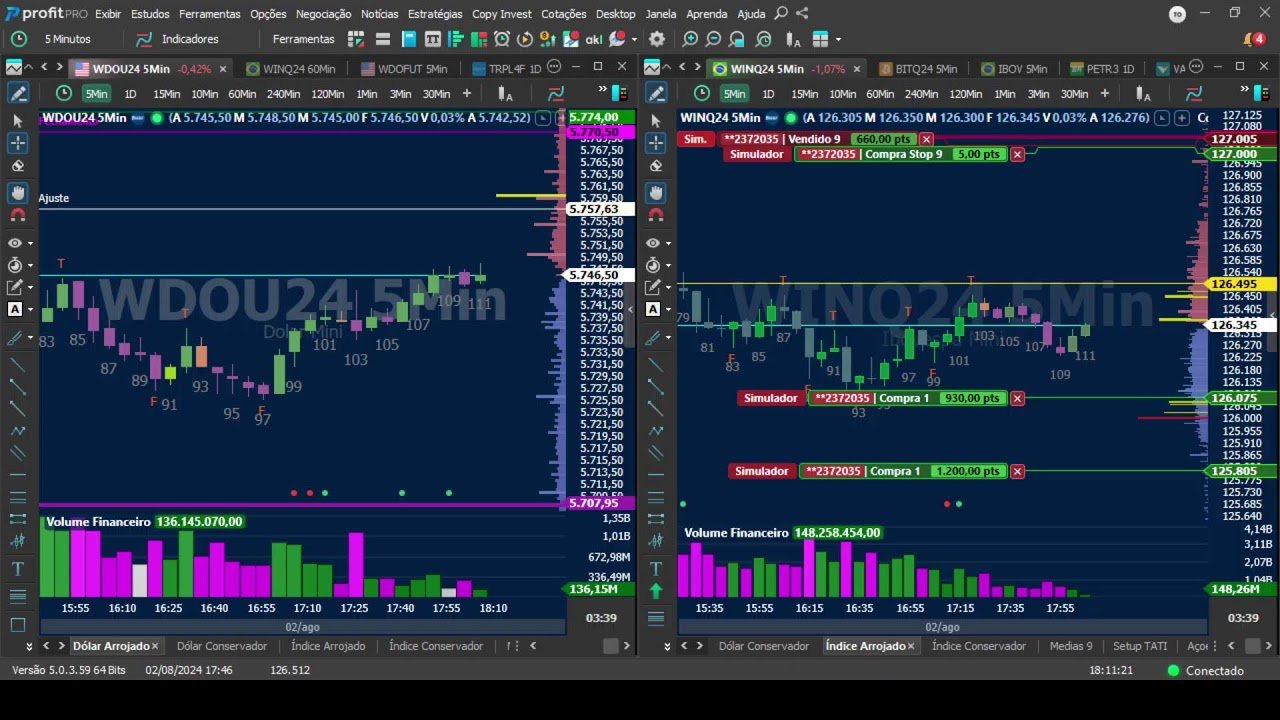Select the hand pan tool on WINQ24 chart
The width and height of the screenshot is (1280, 720).
click(x=656, y=192)
